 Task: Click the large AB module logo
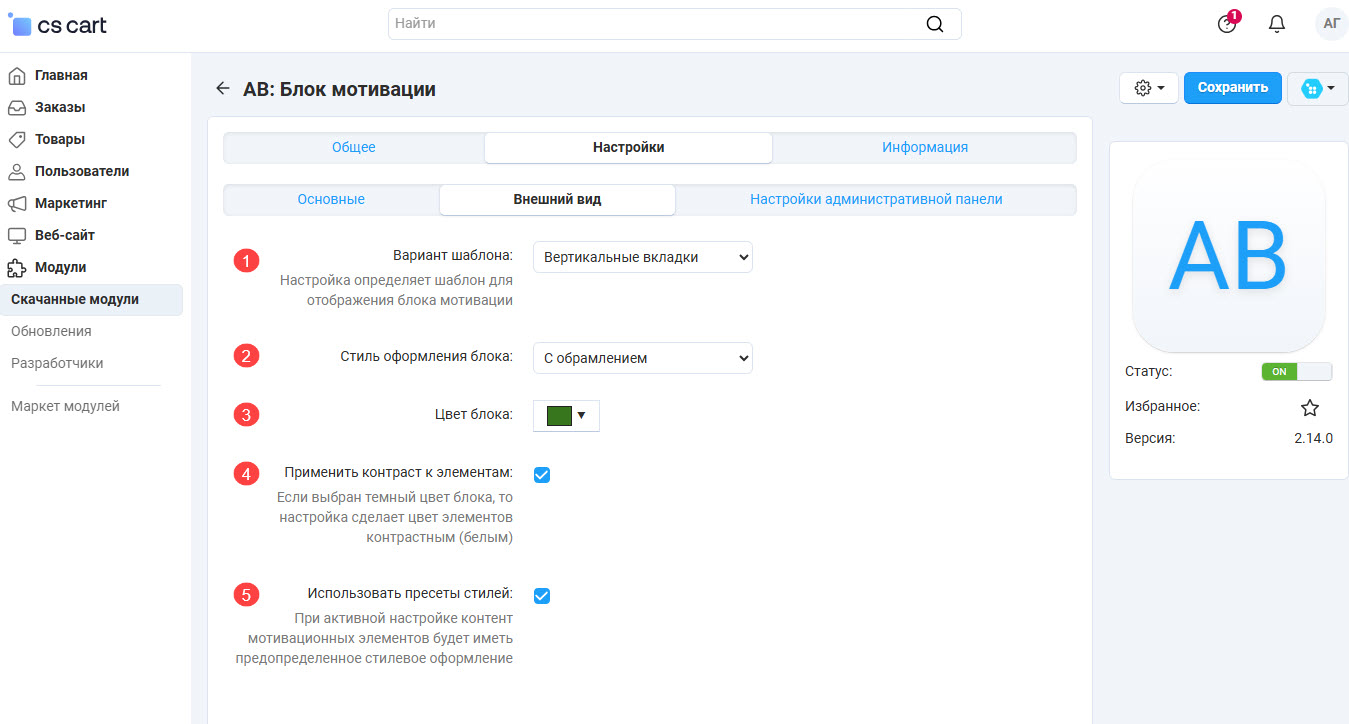(1228, 256)
